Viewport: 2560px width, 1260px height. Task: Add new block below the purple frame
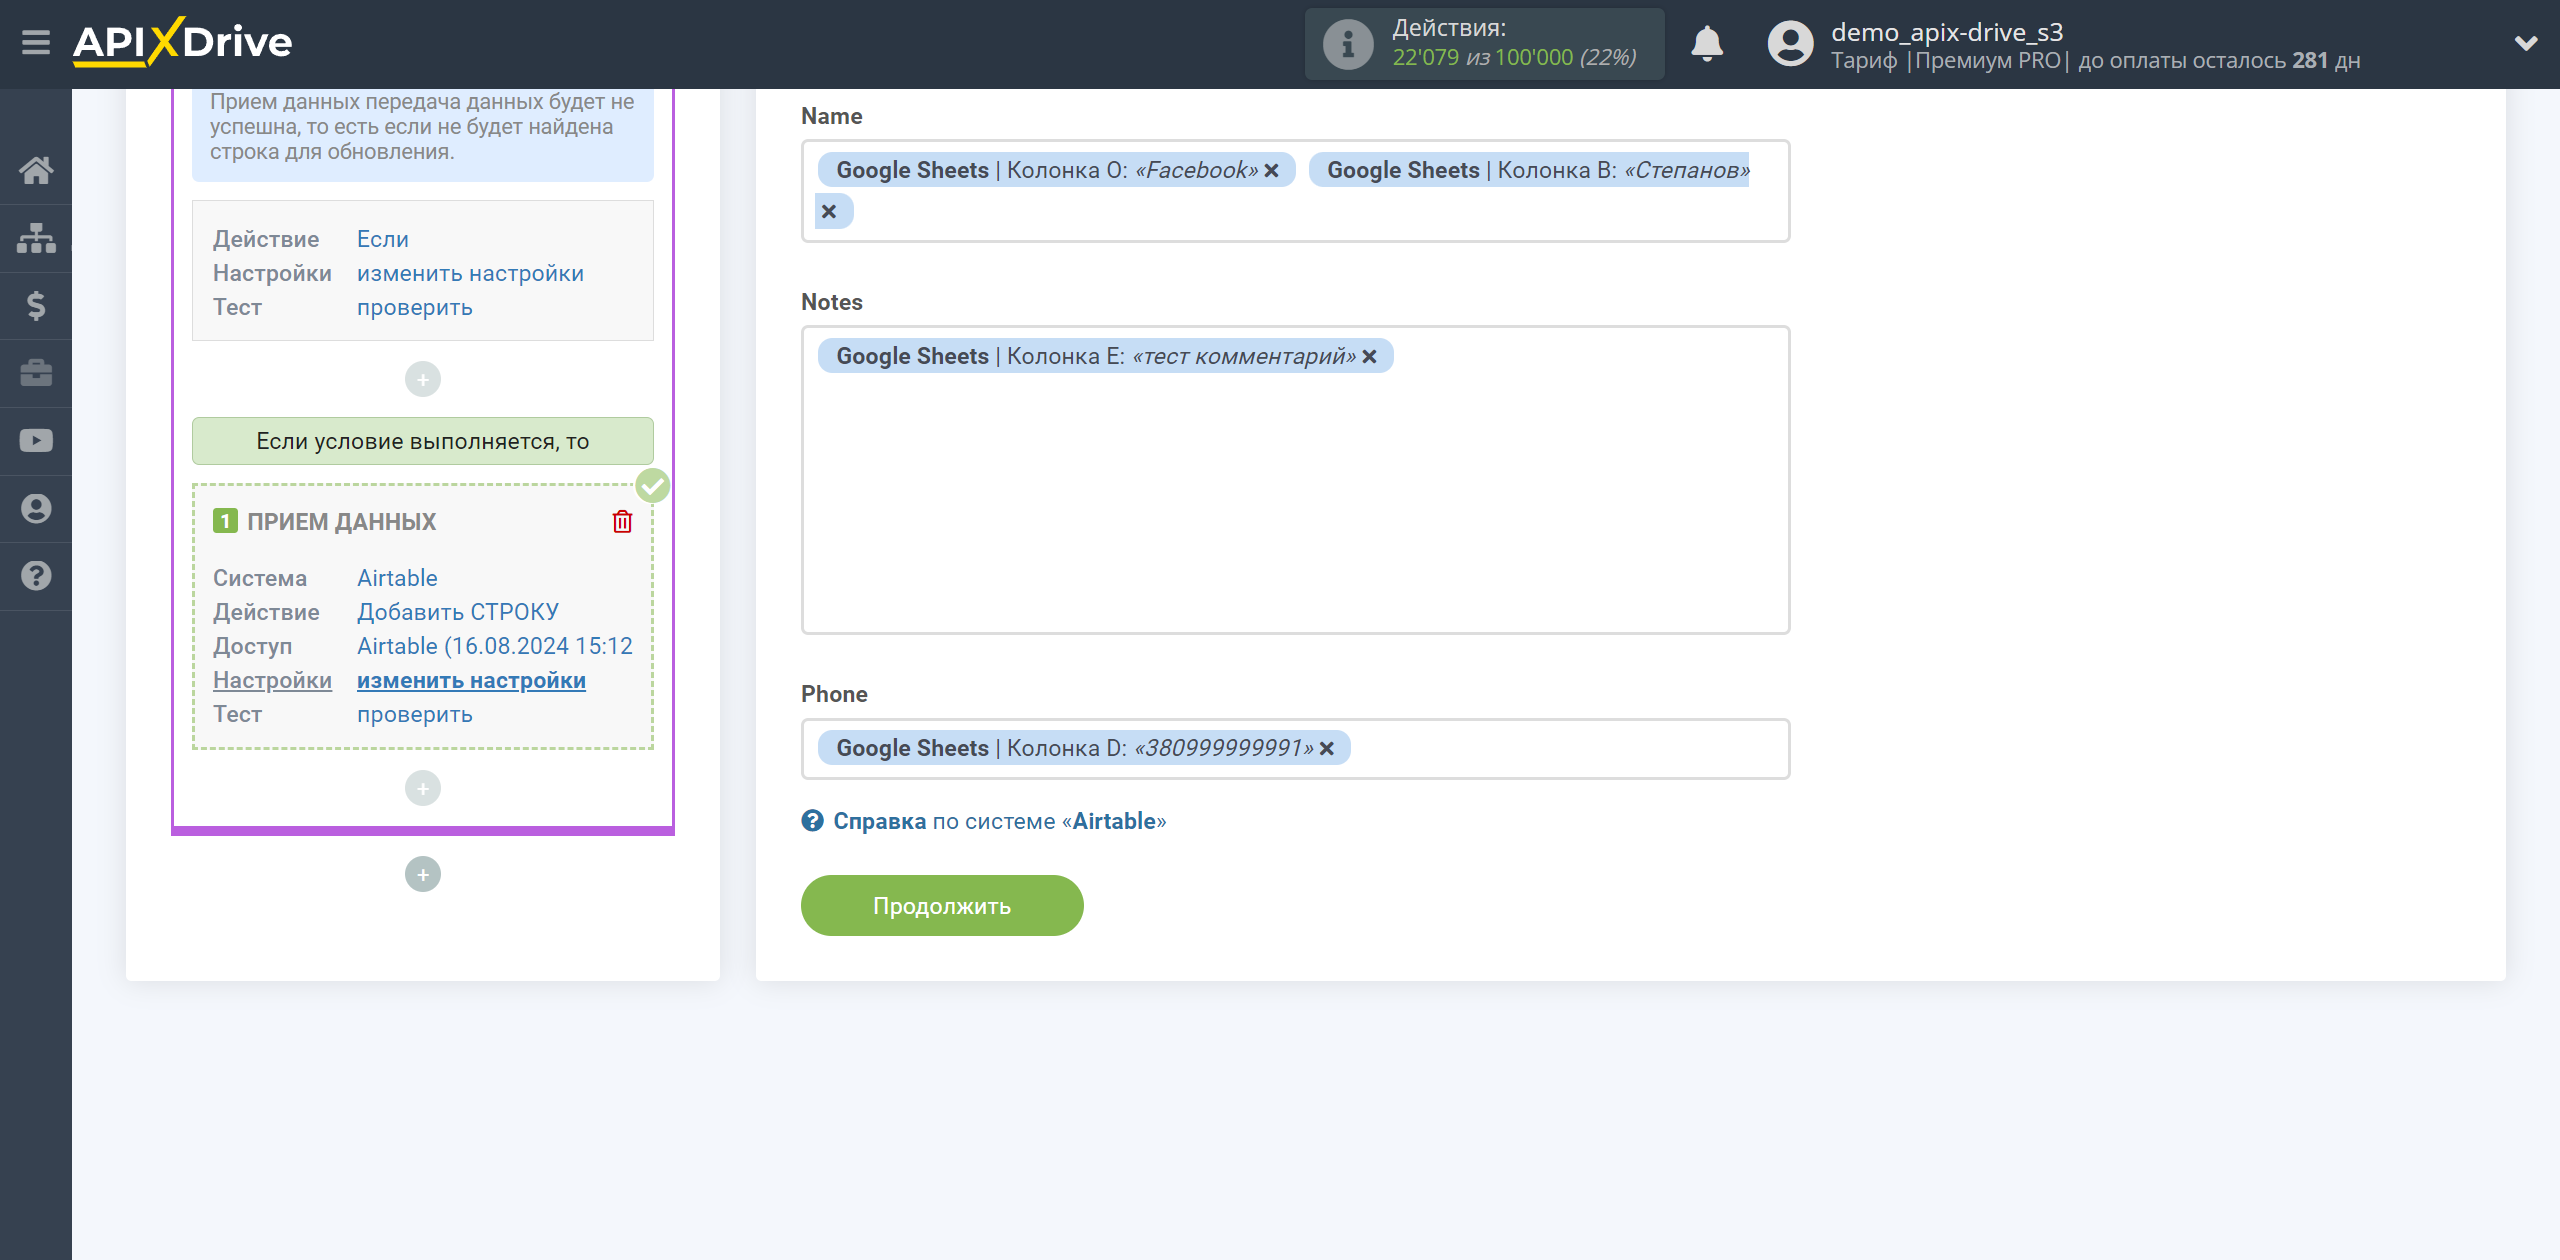tap(423, 875)
